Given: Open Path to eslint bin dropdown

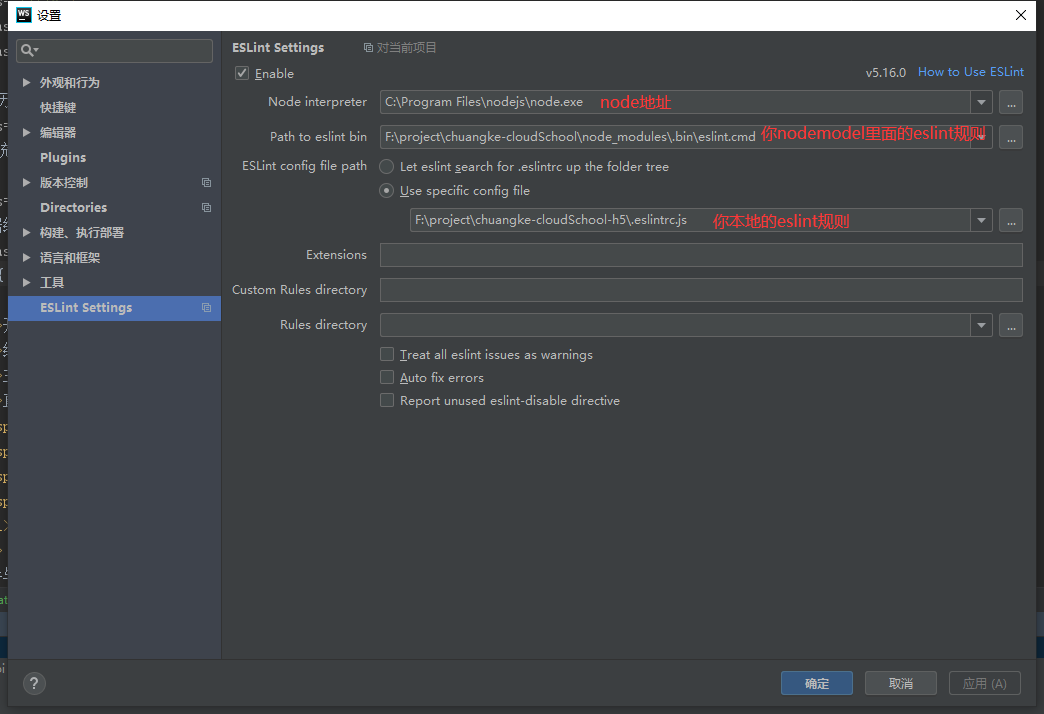Looking at the screenshot, I should [x=981, y=137].
